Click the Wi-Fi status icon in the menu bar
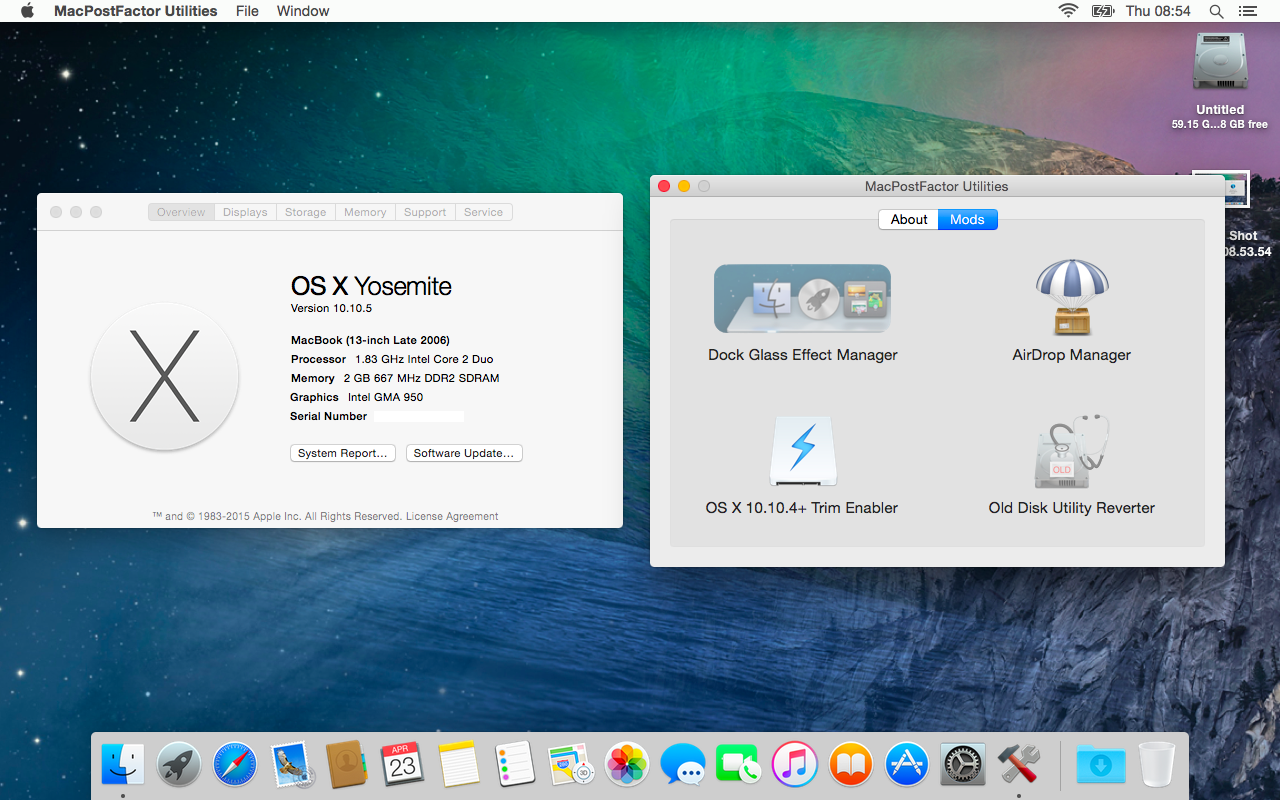Viewport: 1280px width, 800px height. point(1068,11)
